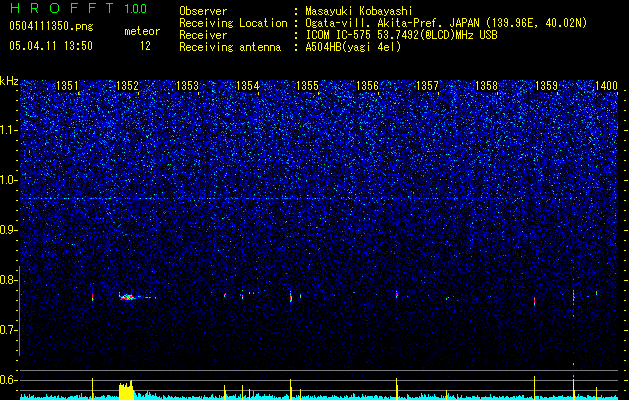Click the 1400 time marker
629x400 pixels.
(x=606, y=86)
